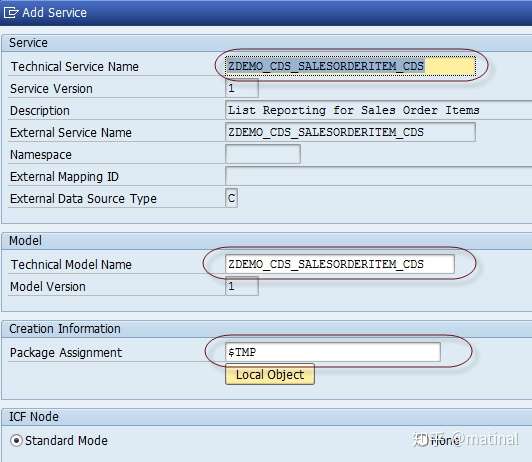Click the Description input field

tap(378, 110)
